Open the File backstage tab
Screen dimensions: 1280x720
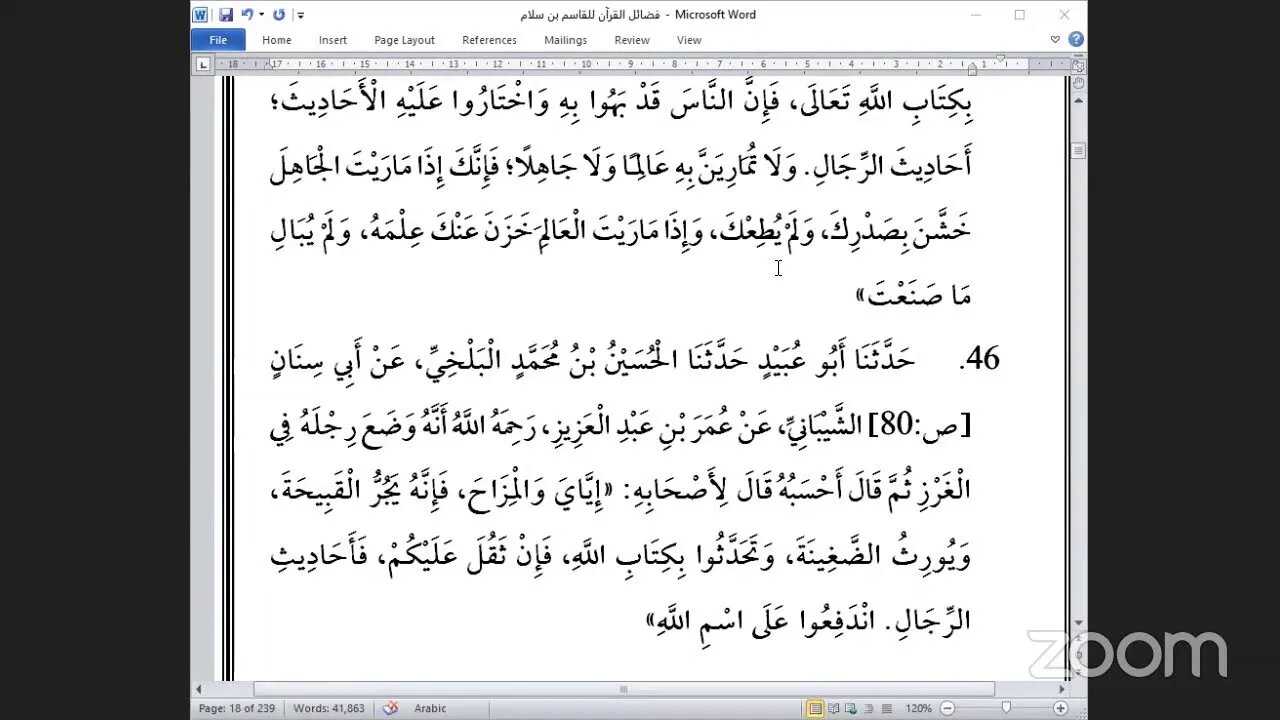[x=218, y=40]
